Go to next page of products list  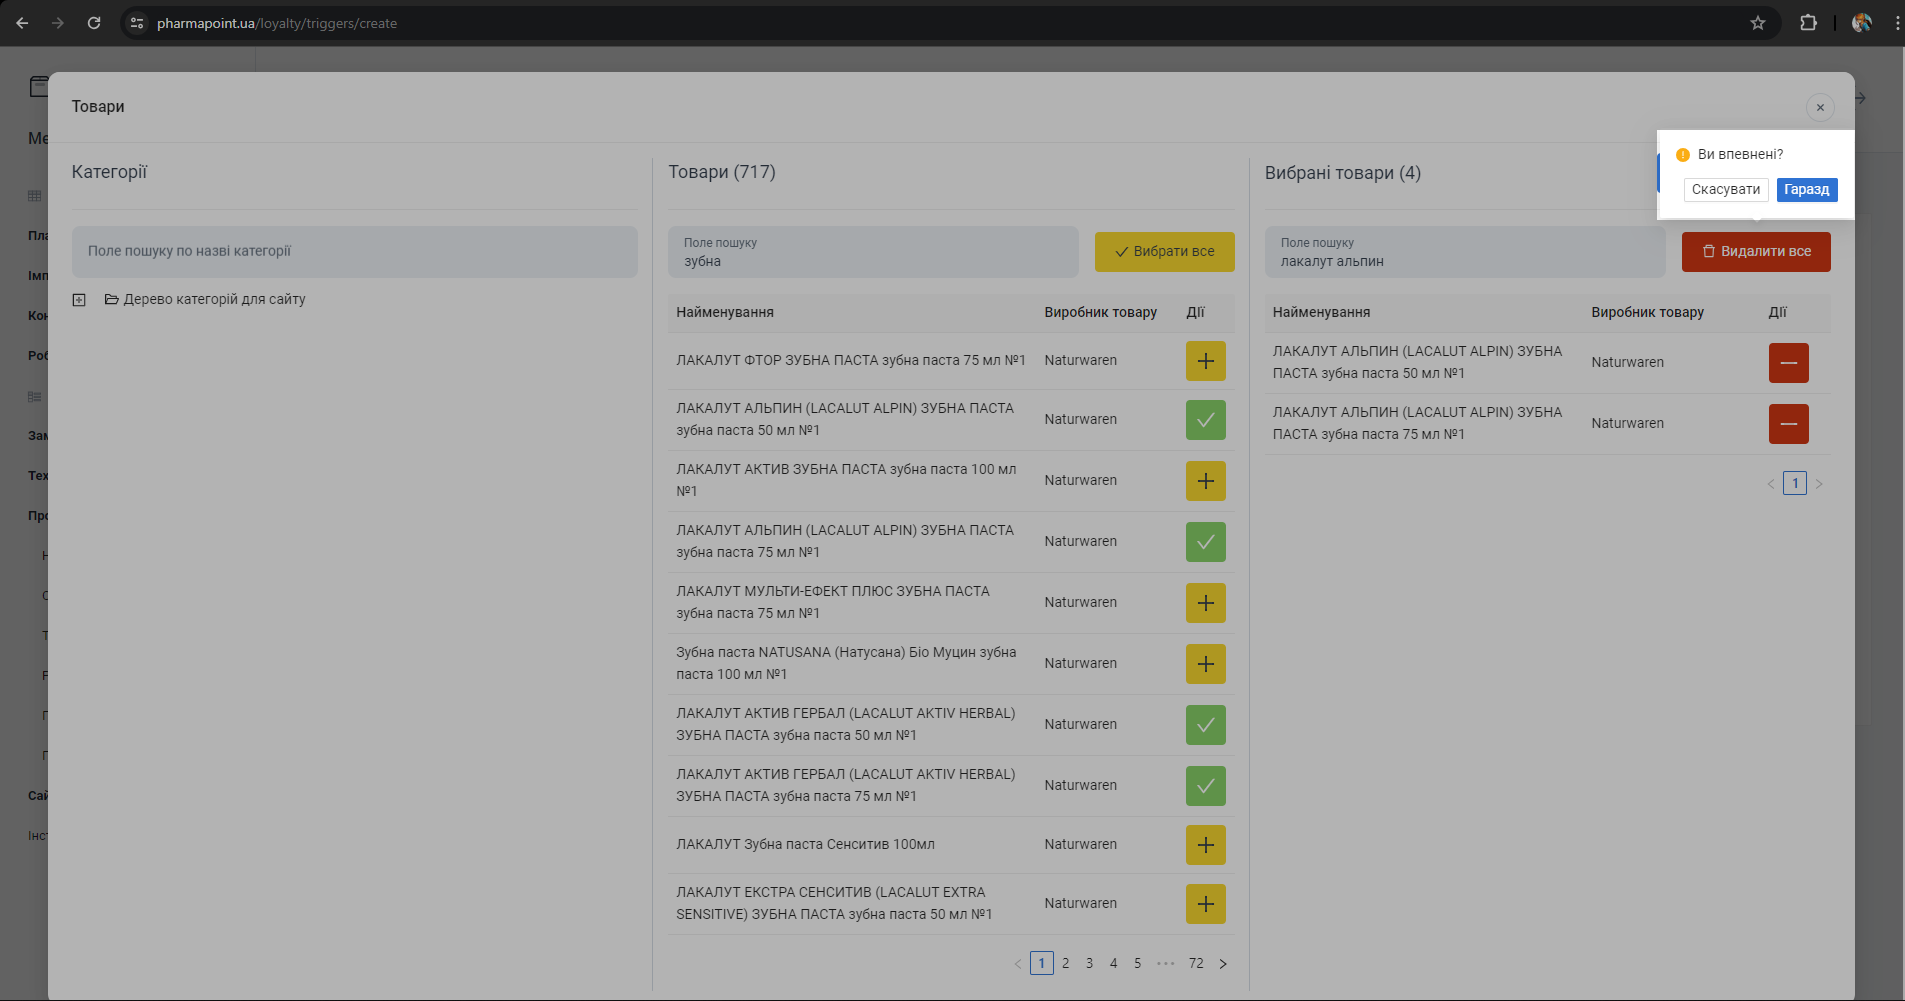tap(1222, 964)
